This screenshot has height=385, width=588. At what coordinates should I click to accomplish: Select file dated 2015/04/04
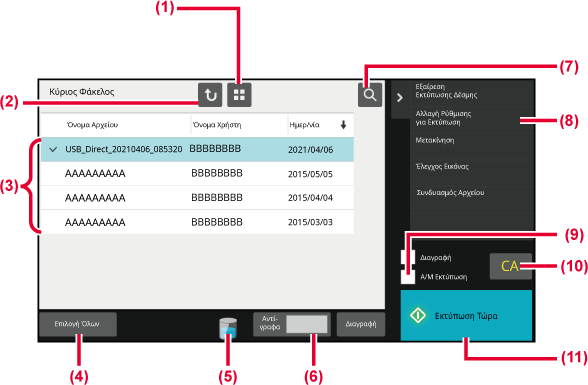197,198
